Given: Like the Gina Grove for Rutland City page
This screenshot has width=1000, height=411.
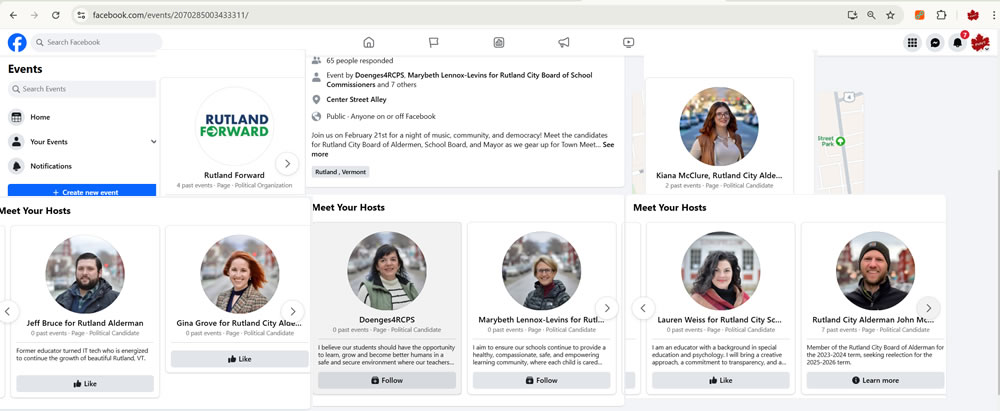Looking at the screenshot, I should (x=239, y=359).
